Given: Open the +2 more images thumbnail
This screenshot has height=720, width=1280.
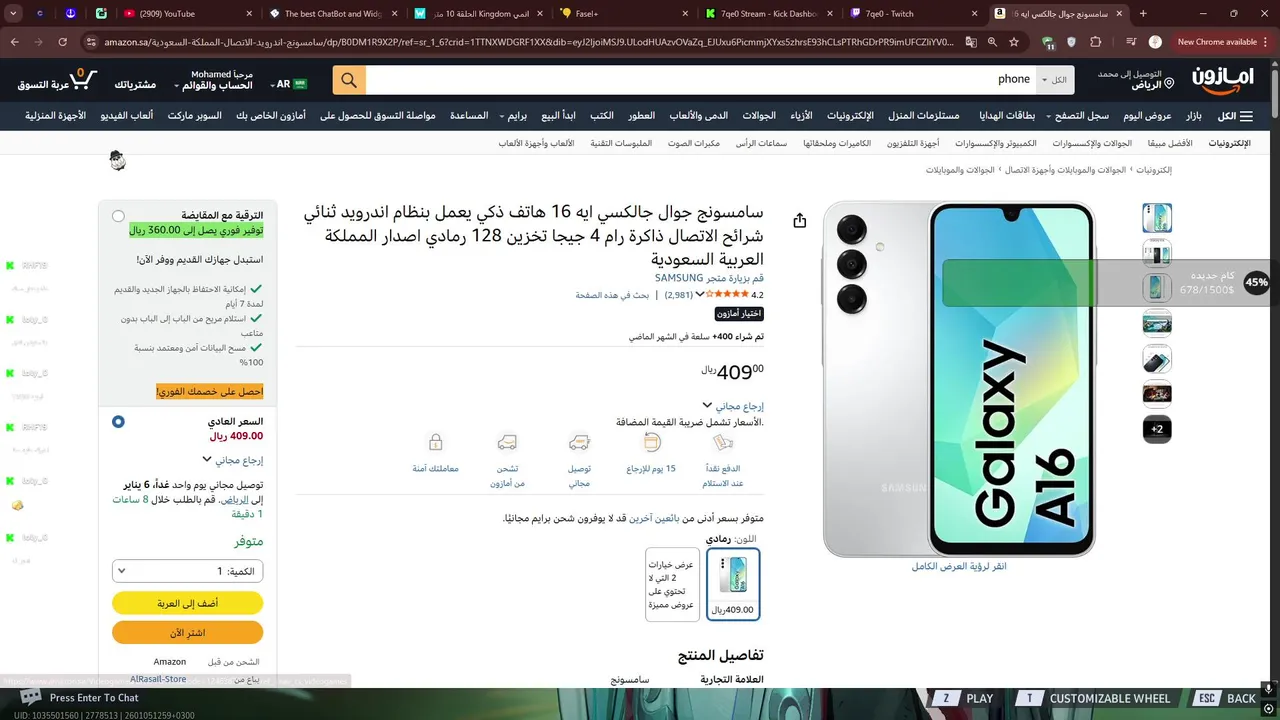Looking at the screenshot, I should pos(1157,429).
